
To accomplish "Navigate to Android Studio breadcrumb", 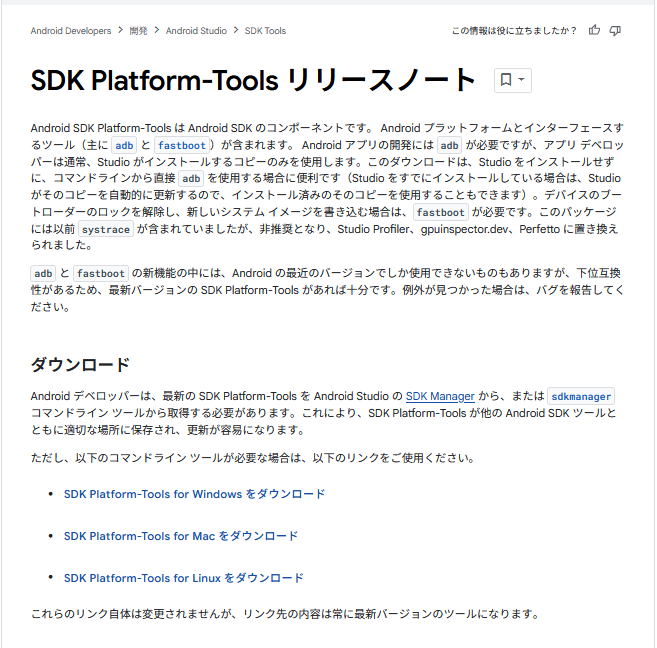I will click(x=196, y=31).
